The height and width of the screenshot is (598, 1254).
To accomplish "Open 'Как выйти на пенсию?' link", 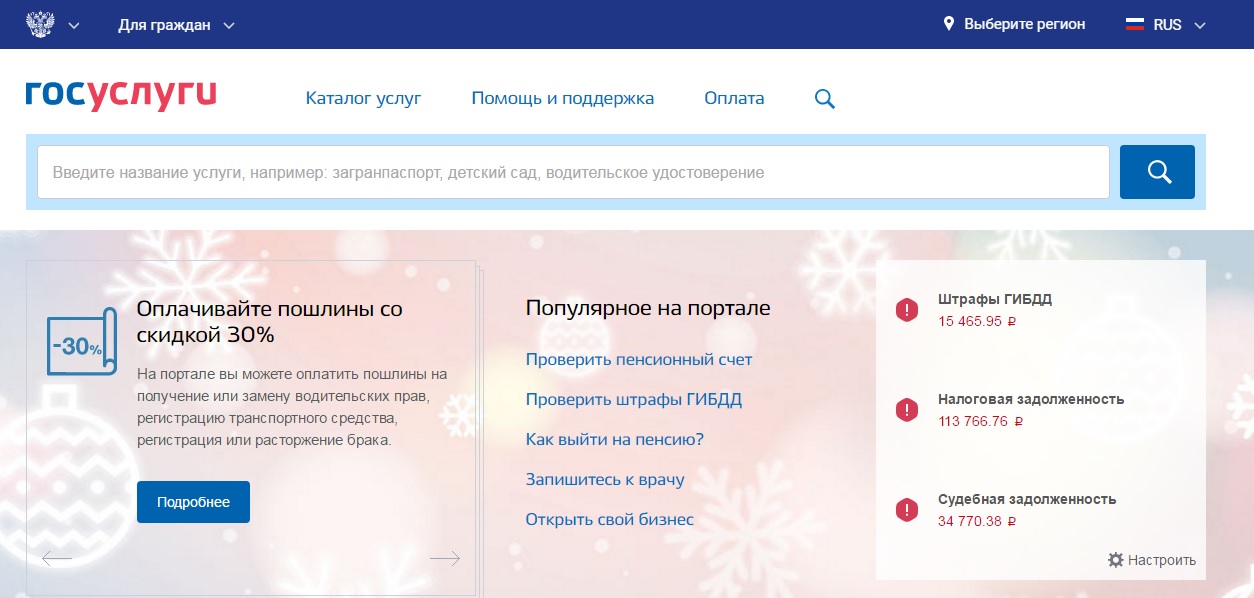I will (x=615, y=439).
